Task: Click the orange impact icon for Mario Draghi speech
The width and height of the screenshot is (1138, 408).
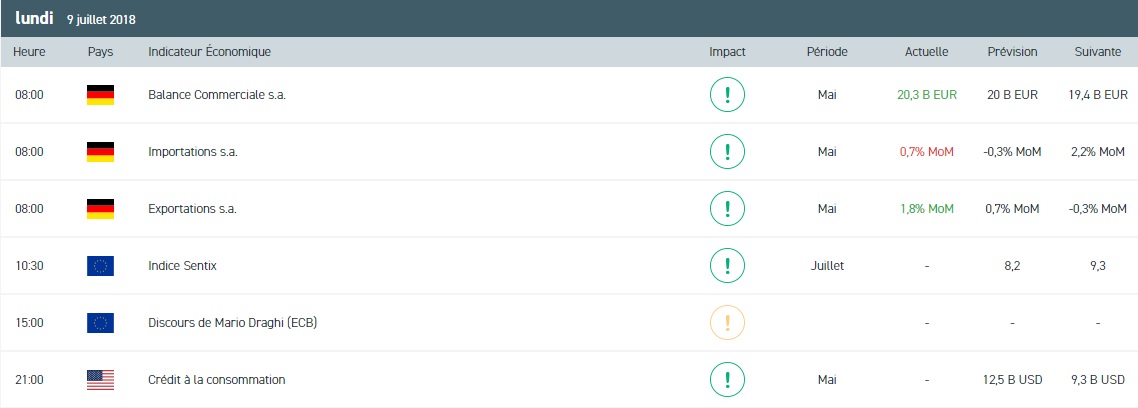Action: click(x=727, y=323)
